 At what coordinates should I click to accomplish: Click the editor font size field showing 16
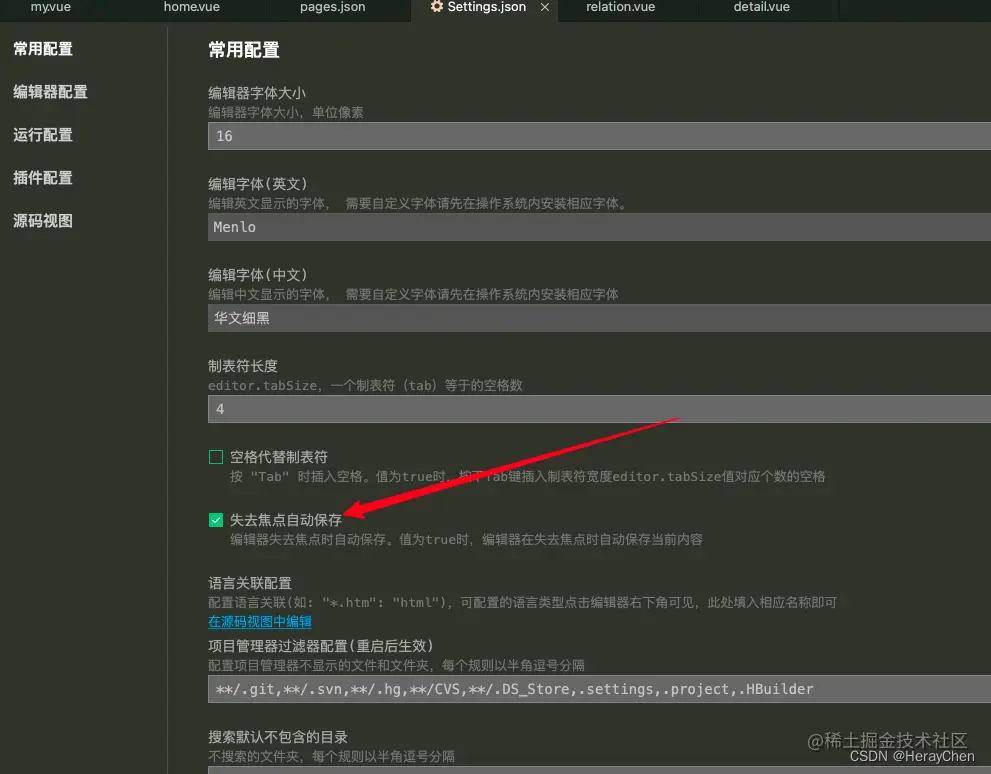pyautogui.click(x=500, y=135)
